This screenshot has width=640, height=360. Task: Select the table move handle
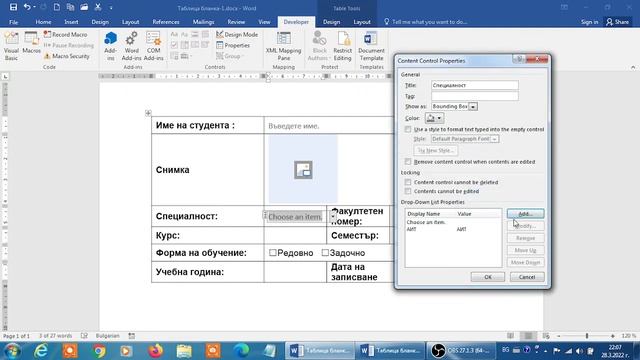[x=148, y=113]
